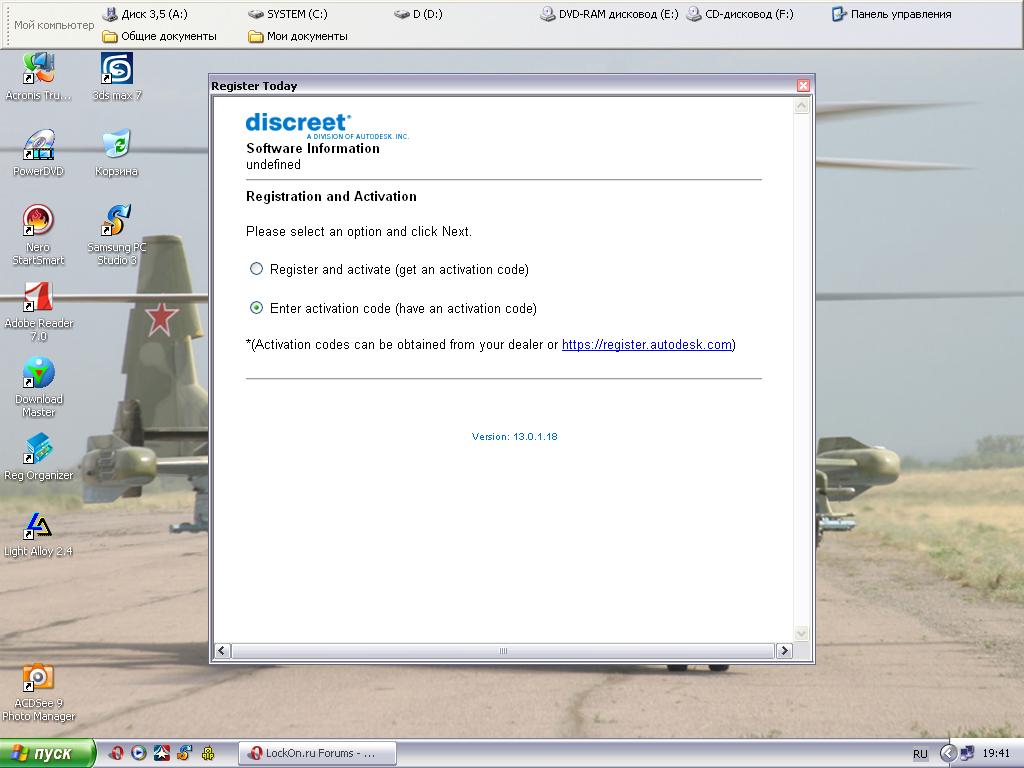Launch Opera from quick launch bar
The image size is (1024, 768).
(x=116, y=753)
